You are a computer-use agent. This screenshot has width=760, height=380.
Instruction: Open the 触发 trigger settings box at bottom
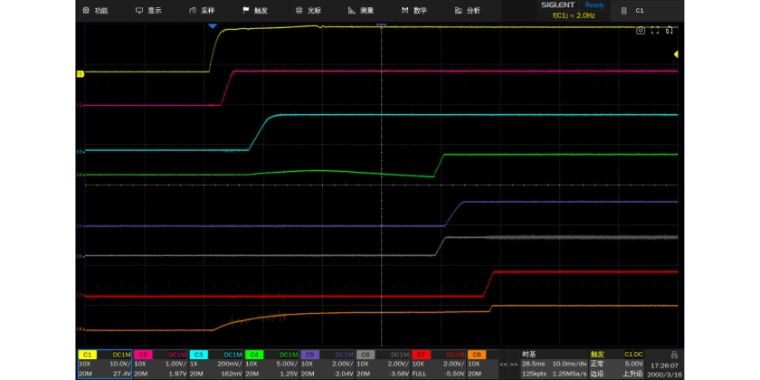pos(617,364)
